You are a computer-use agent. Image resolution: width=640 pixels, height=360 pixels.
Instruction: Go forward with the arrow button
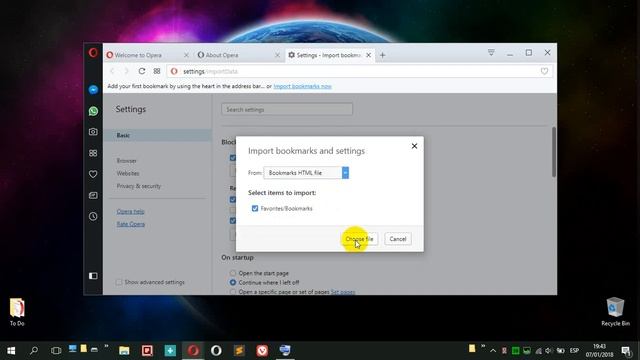[127, 71]
